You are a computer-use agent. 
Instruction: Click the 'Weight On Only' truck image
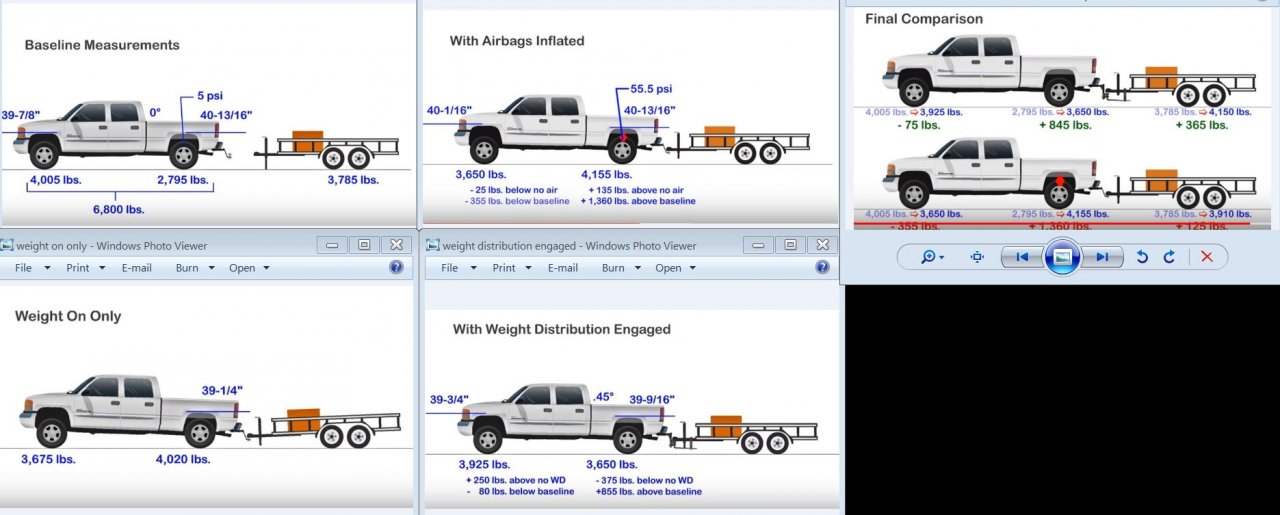click(x=130, y=410)
